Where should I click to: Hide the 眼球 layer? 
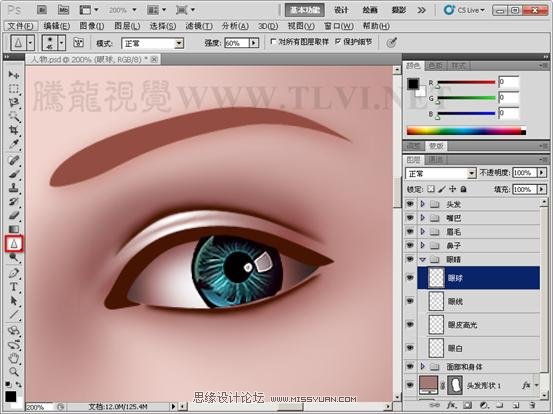pyautogui.click(x=410, y=278)
